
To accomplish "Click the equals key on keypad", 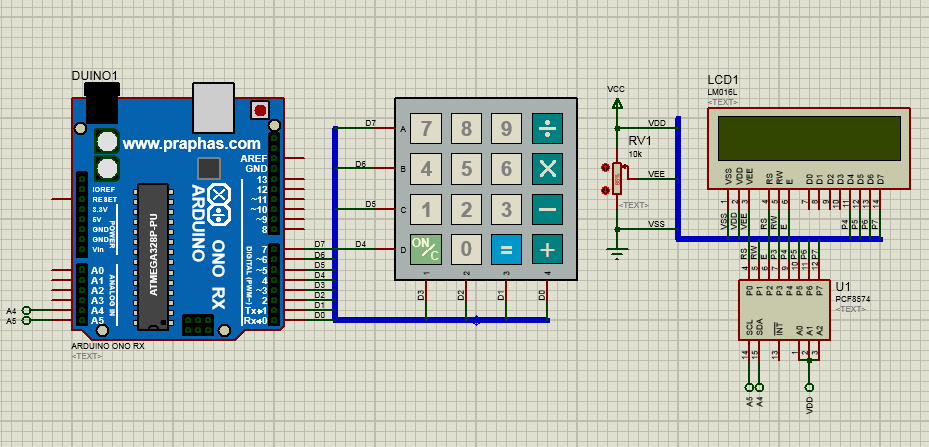I will coord(506,250).
